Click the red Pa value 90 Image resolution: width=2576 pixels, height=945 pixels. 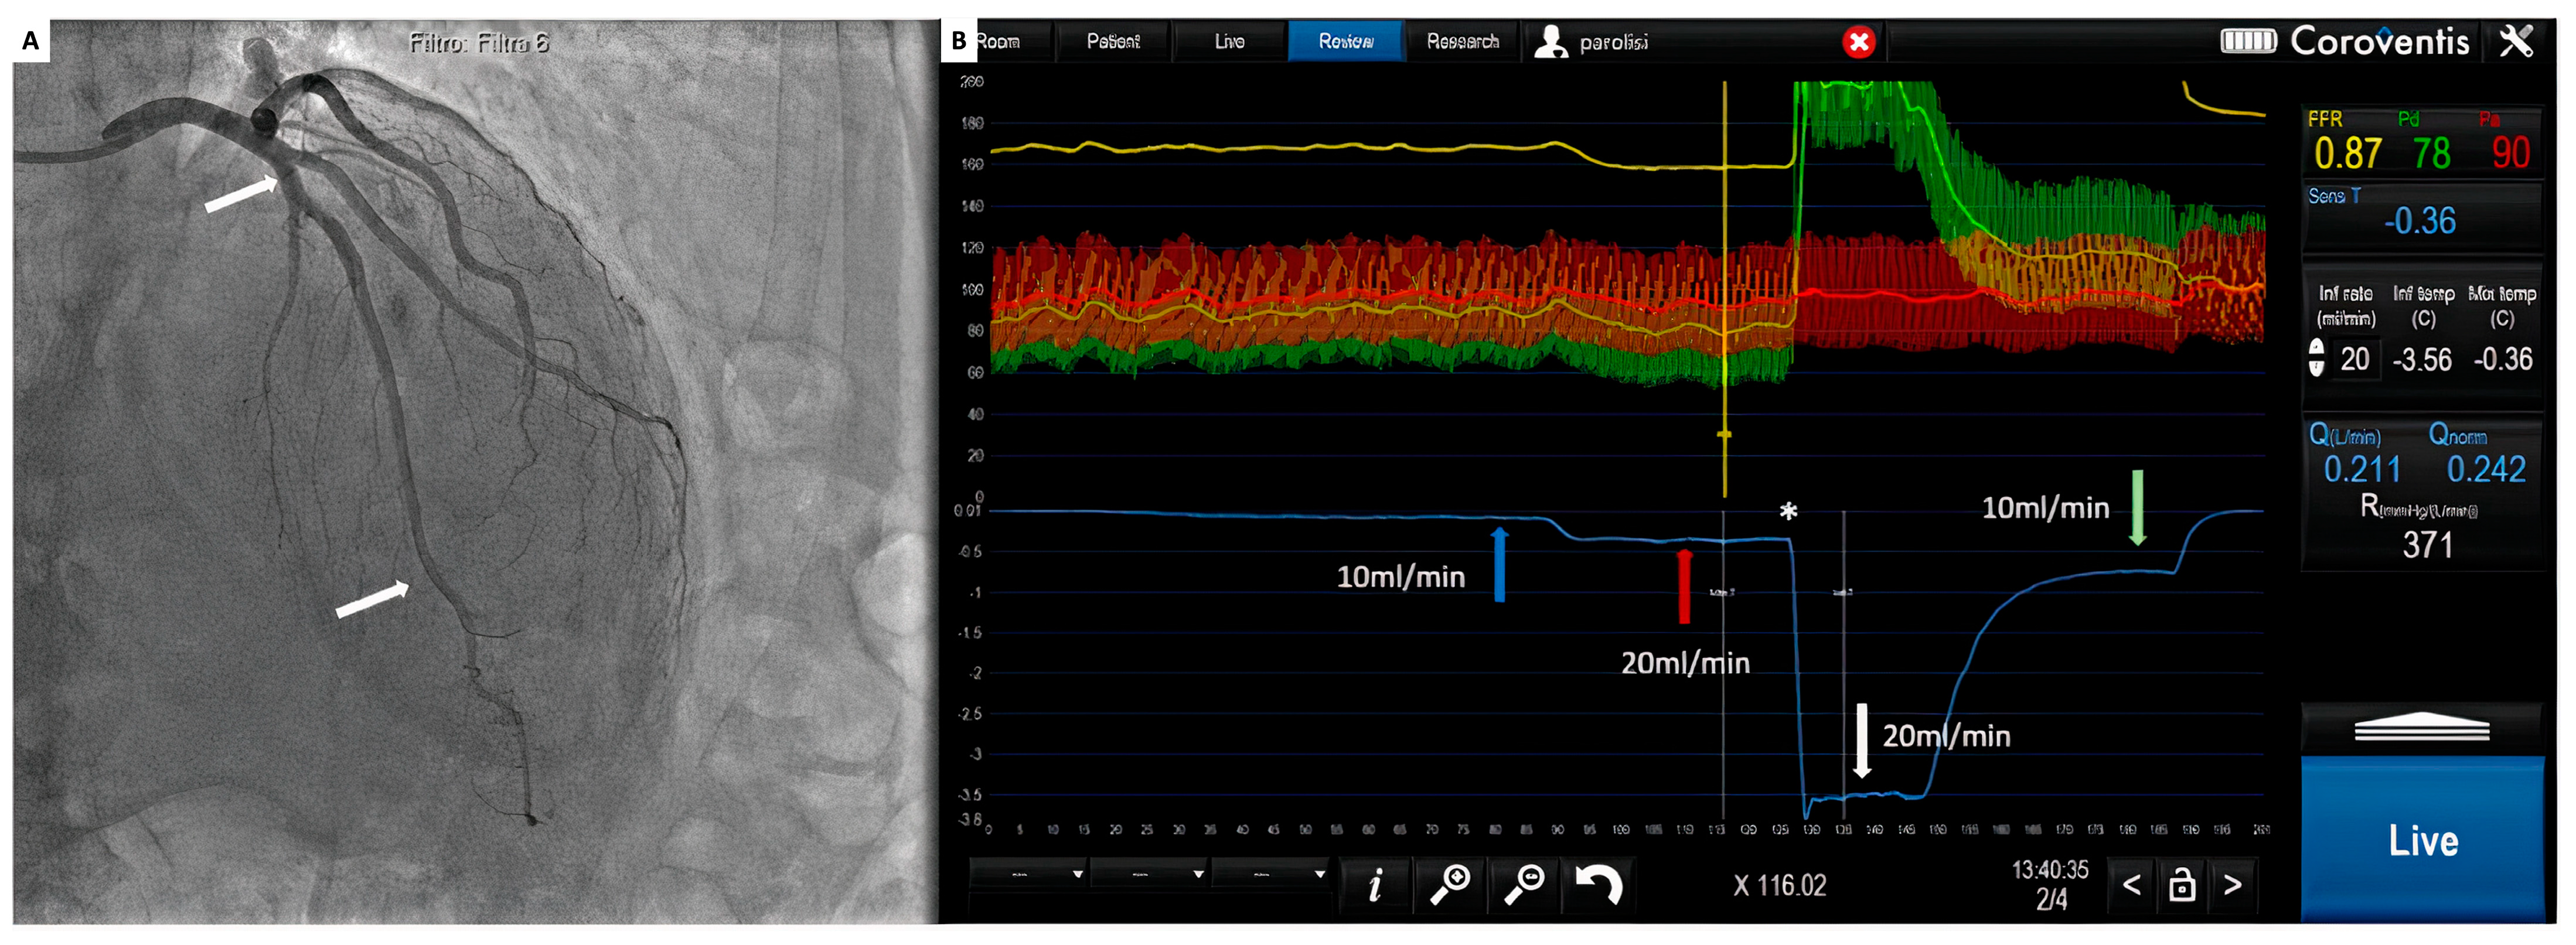coord(2510,154)
